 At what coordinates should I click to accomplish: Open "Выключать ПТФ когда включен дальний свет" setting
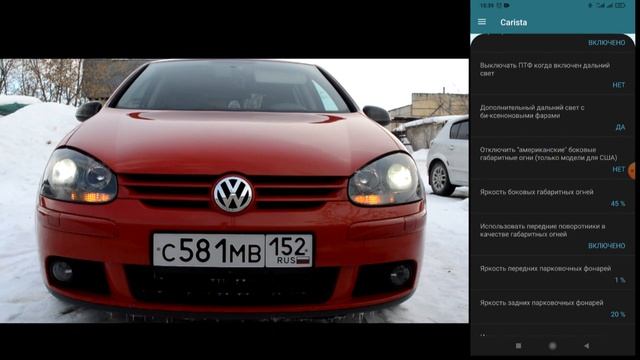[553, 74]
